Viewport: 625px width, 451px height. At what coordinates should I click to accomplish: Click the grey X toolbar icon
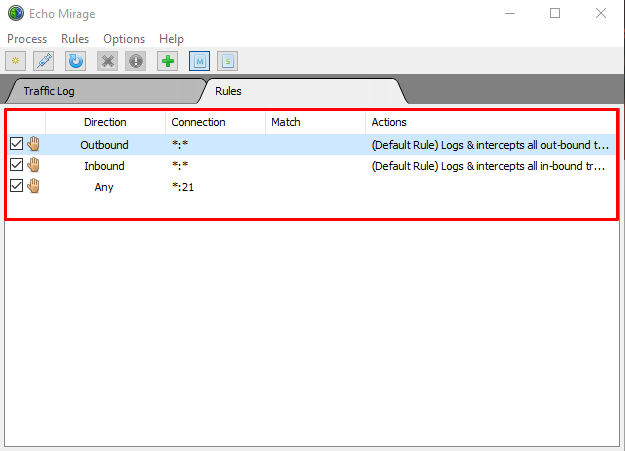tap(108, 61)
